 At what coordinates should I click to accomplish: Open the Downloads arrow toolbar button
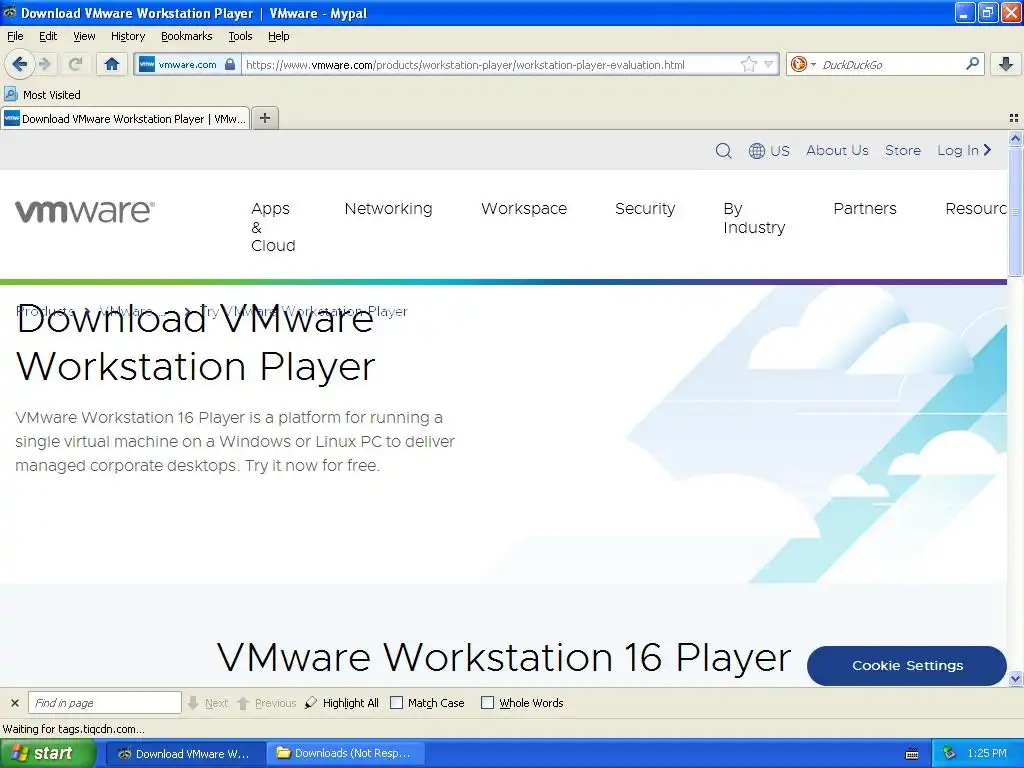1006,64
